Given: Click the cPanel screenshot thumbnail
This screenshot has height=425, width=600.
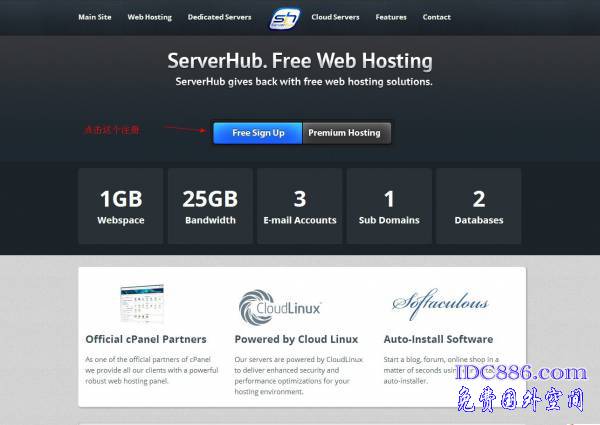Looking at the screenshot, I should click(146, 302).
